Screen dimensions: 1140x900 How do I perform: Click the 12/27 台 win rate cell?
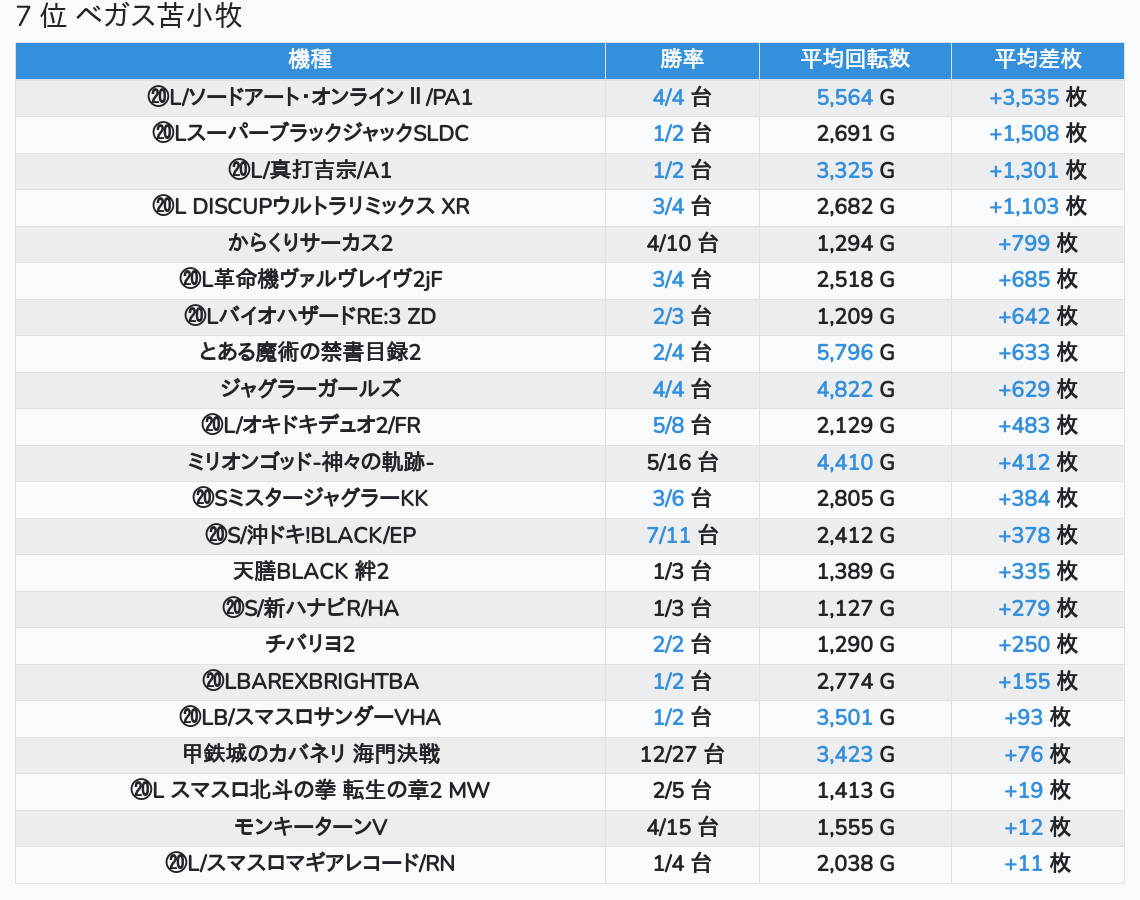pos(682,755)
